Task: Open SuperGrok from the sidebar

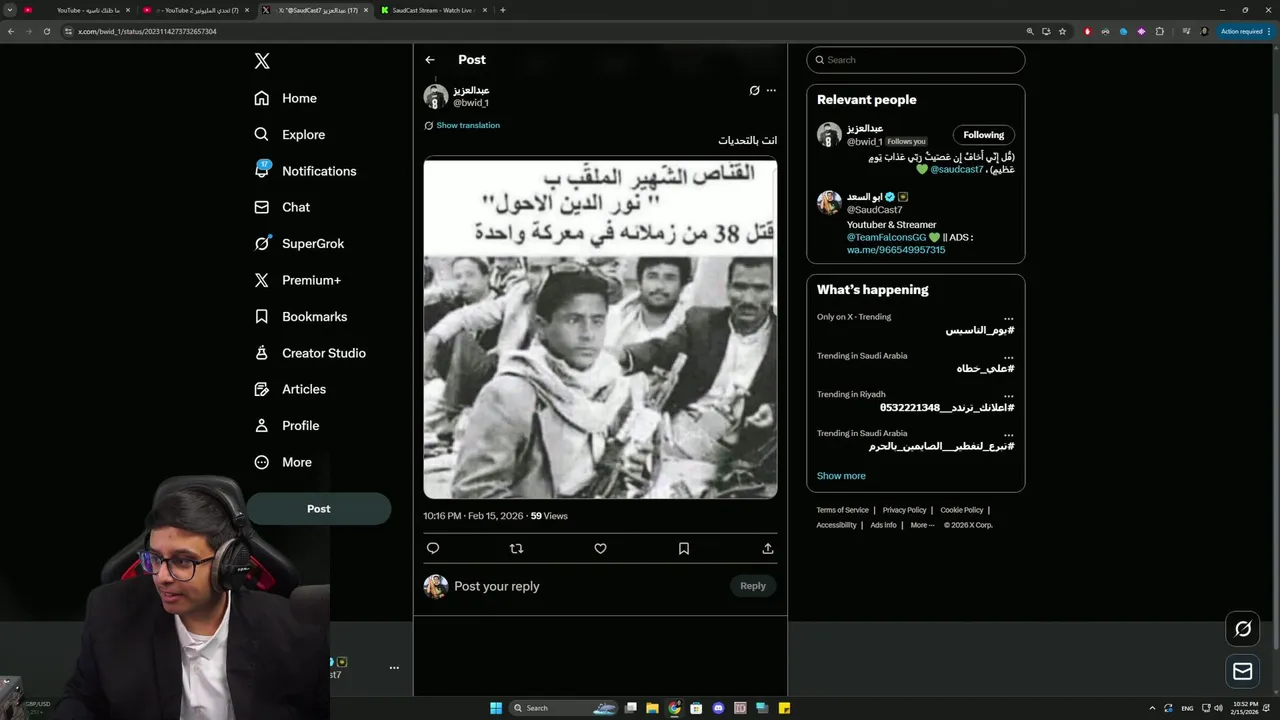Action: (x=299, y=243)
